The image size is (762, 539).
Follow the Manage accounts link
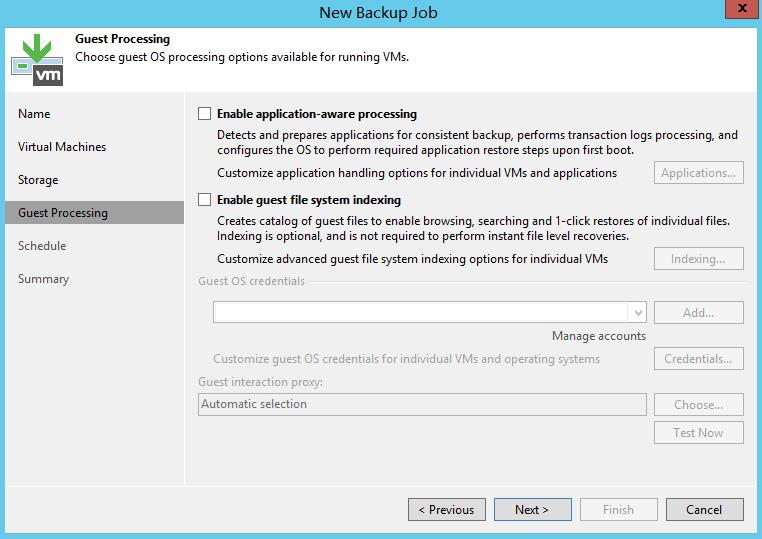point(599,336)
